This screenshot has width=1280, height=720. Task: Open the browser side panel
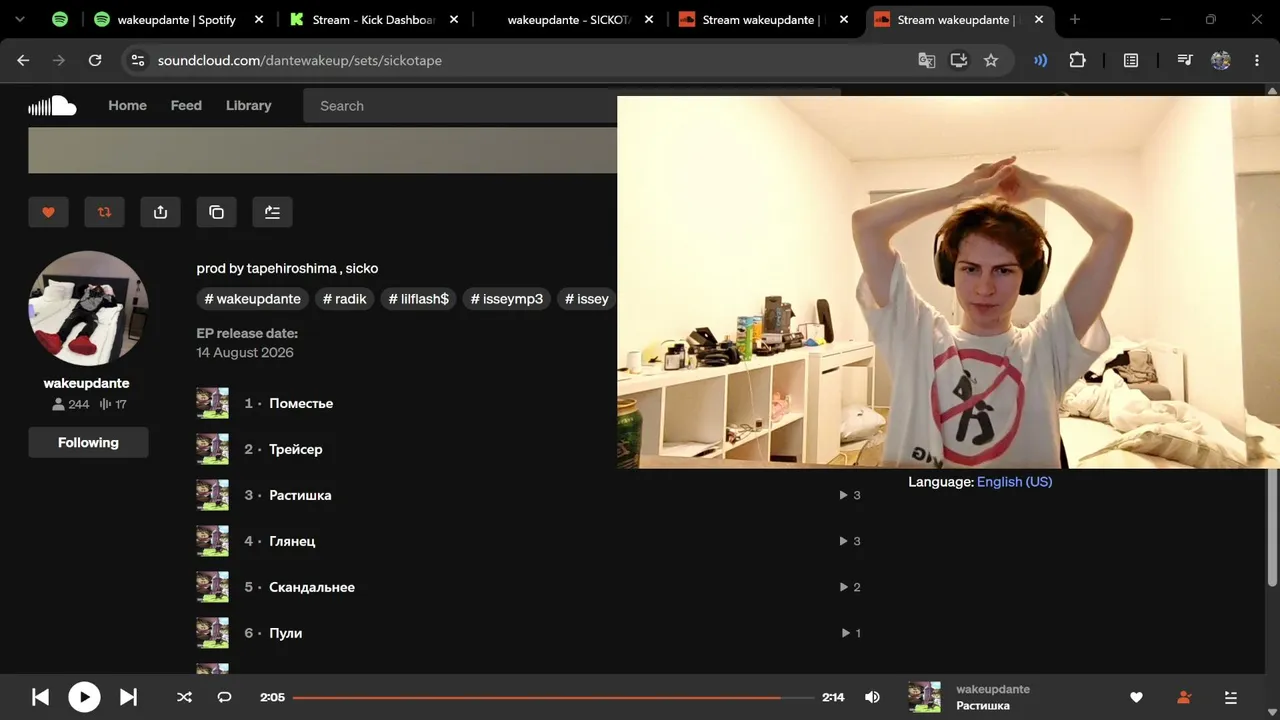pos(1131,60)
